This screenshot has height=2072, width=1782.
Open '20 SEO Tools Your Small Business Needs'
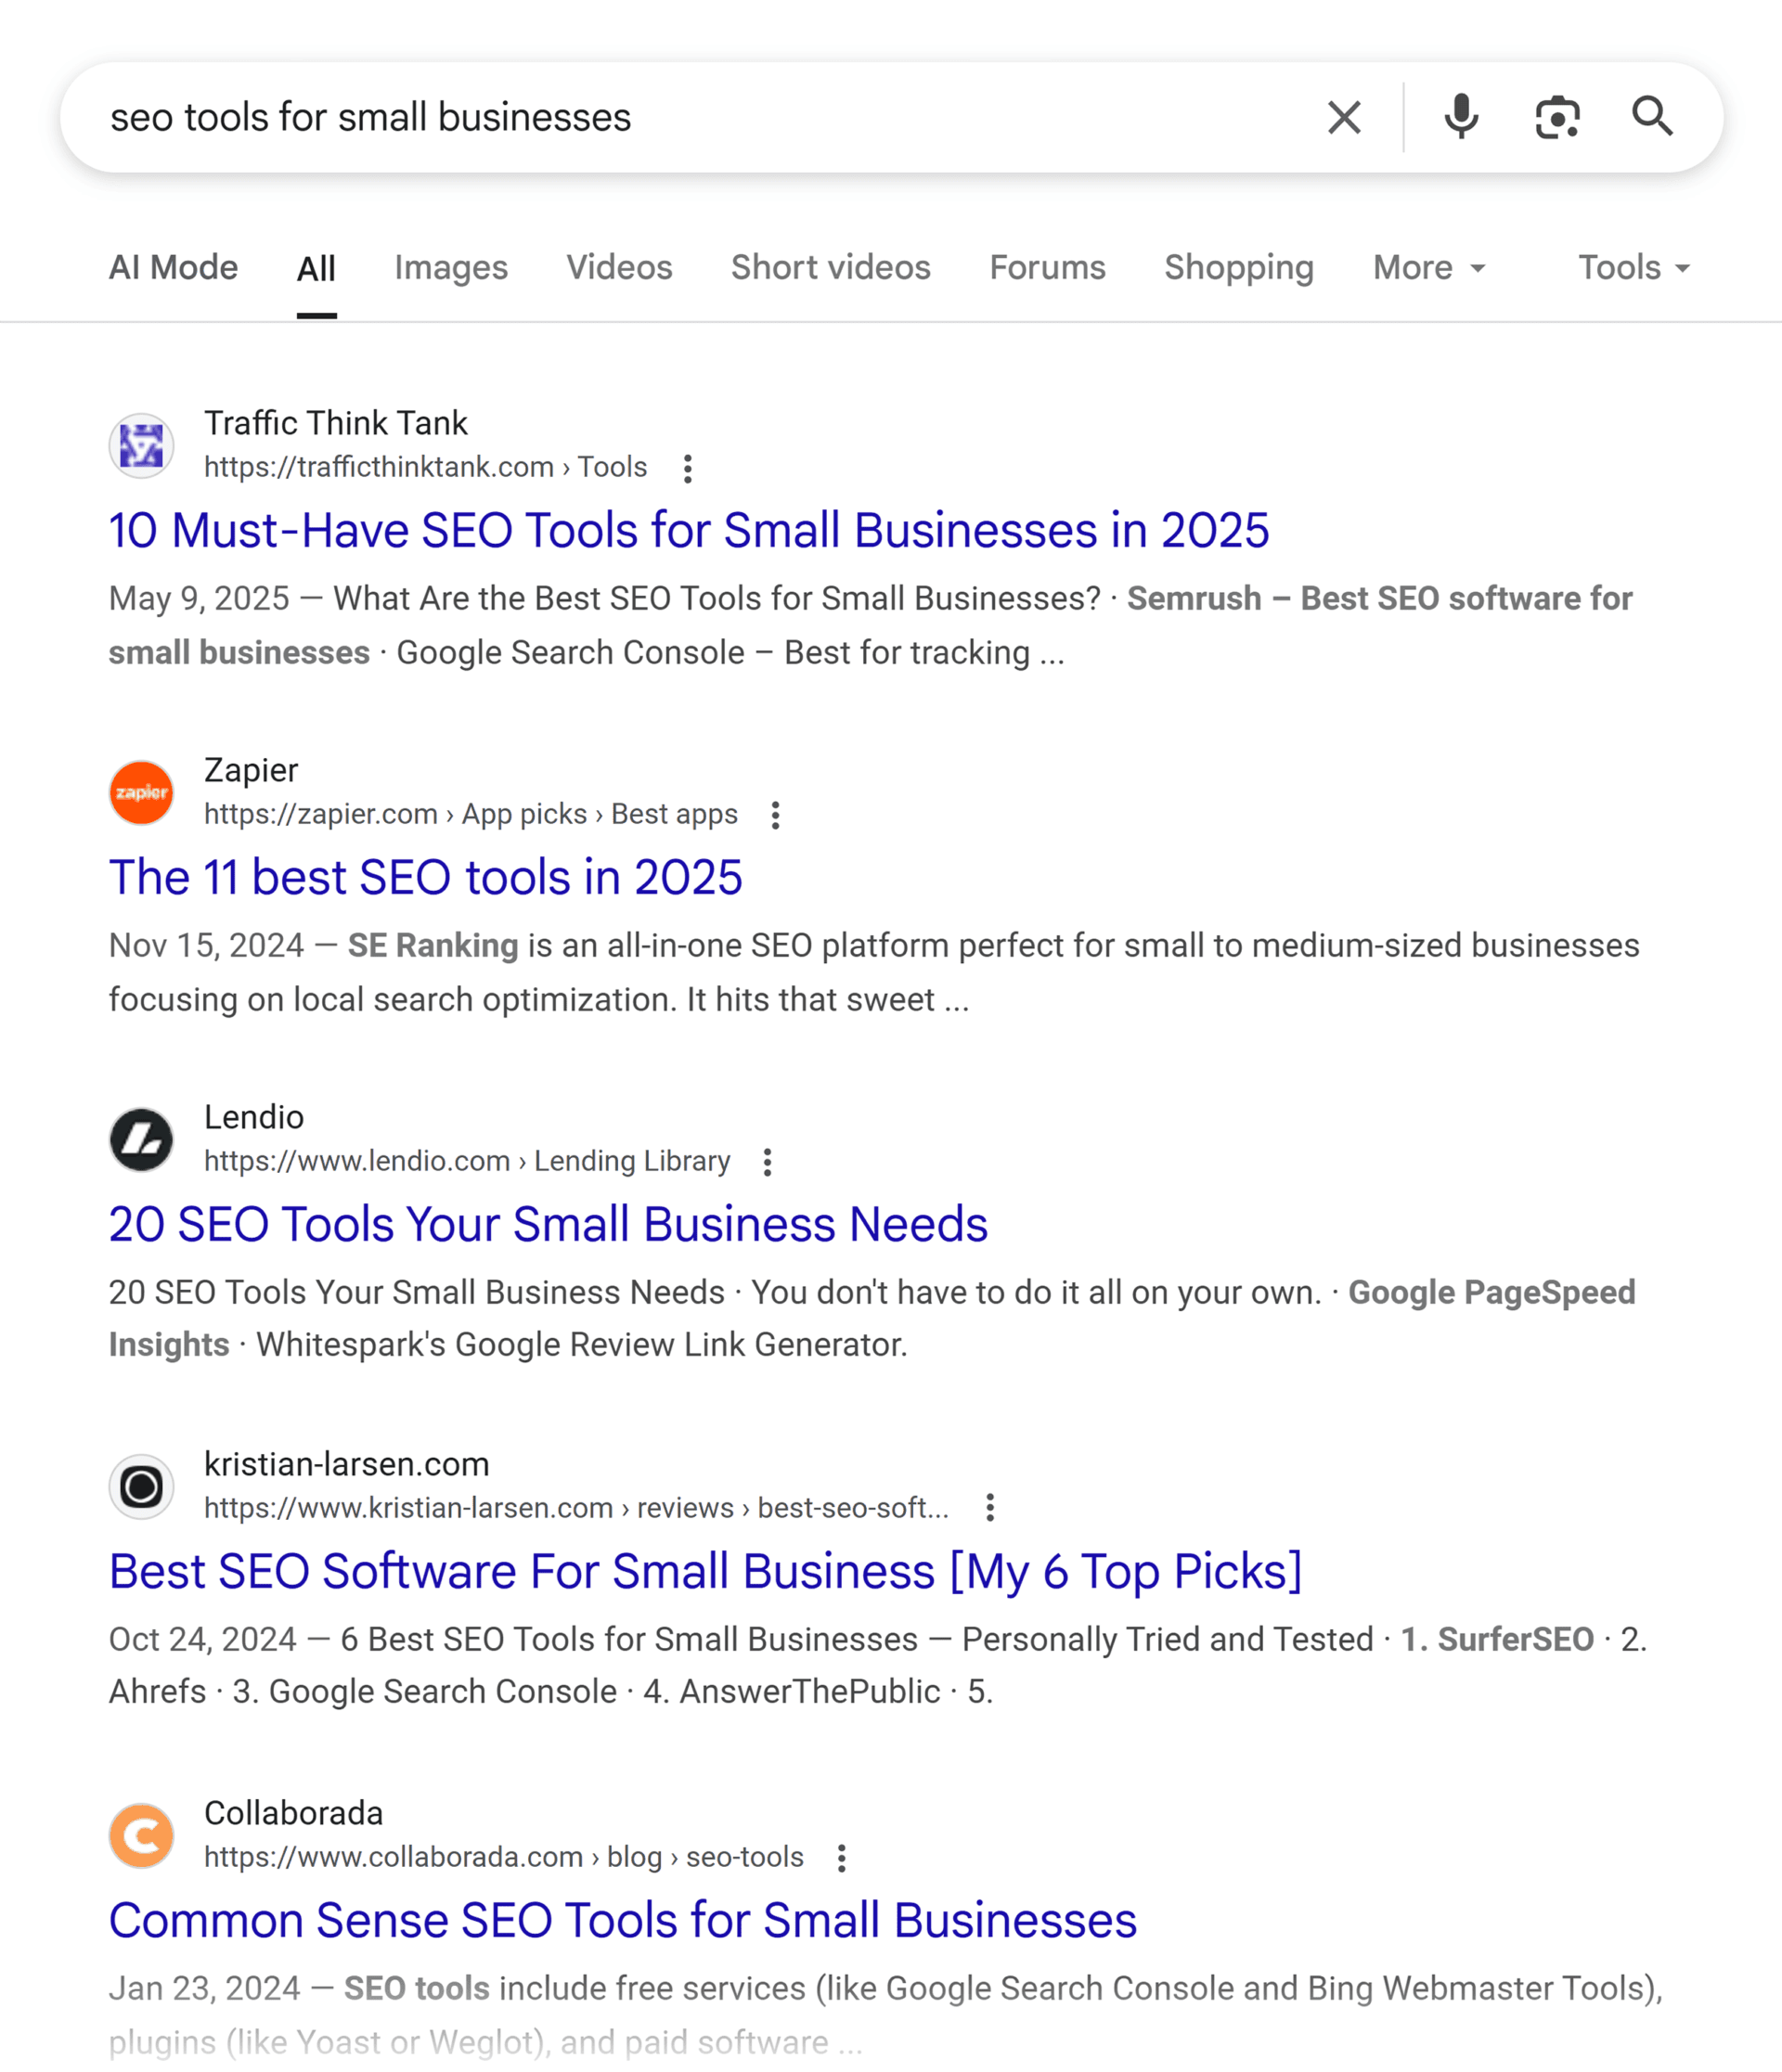[x=548, y=1225]
